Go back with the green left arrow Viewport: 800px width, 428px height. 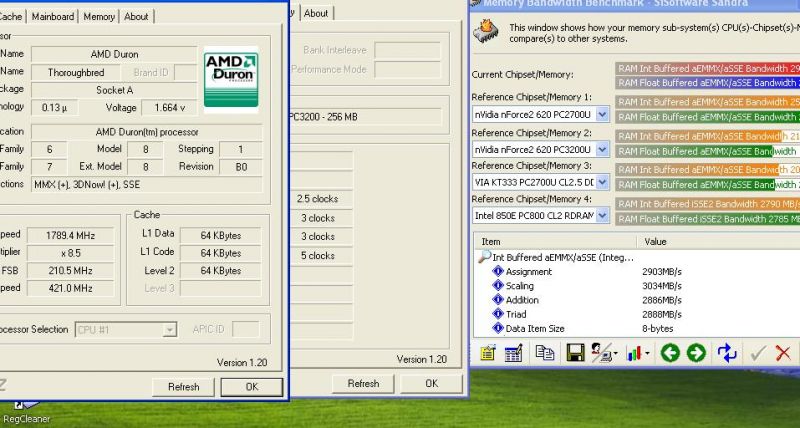pyautogui.click(x=670, y=353)
